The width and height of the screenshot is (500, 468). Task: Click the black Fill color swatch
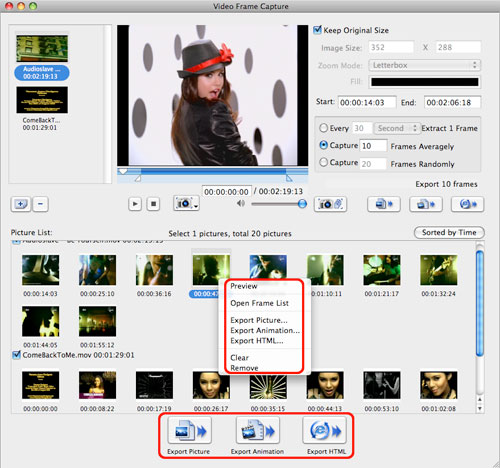tap(425, 82)
